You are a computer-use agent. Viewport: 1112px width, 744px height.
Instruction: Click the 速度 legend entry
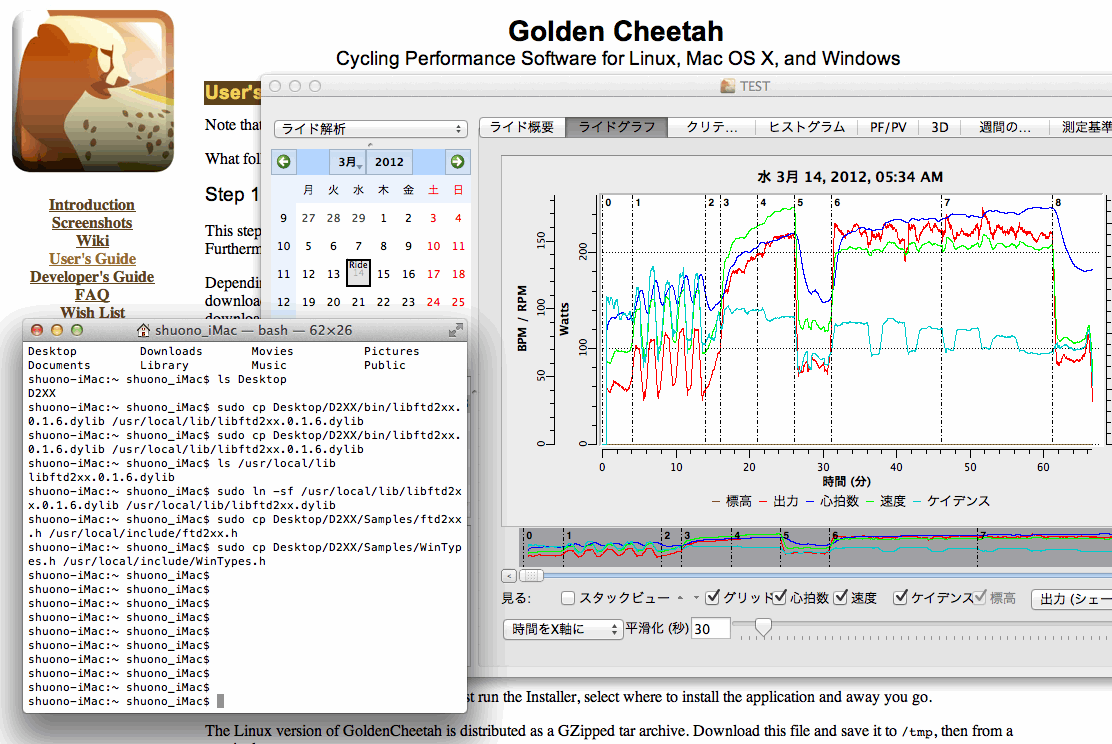pyautogui.click(x=886, y=501)
